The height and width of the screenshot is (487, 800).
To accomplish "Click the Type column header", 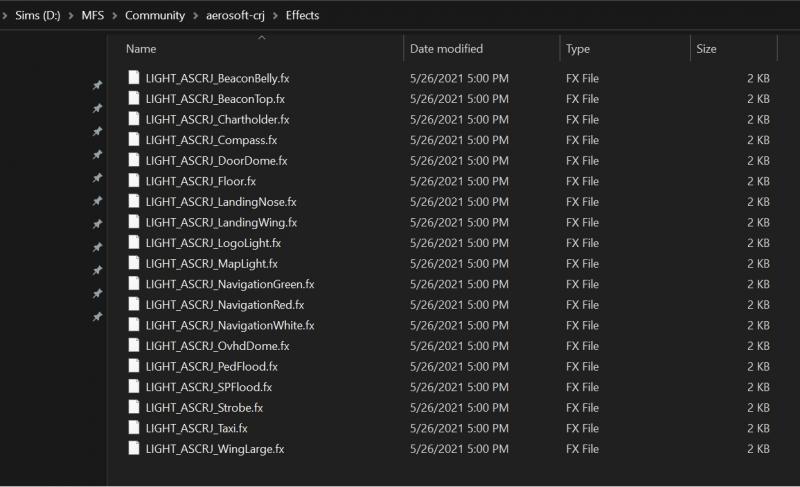I will pos(578,49).
